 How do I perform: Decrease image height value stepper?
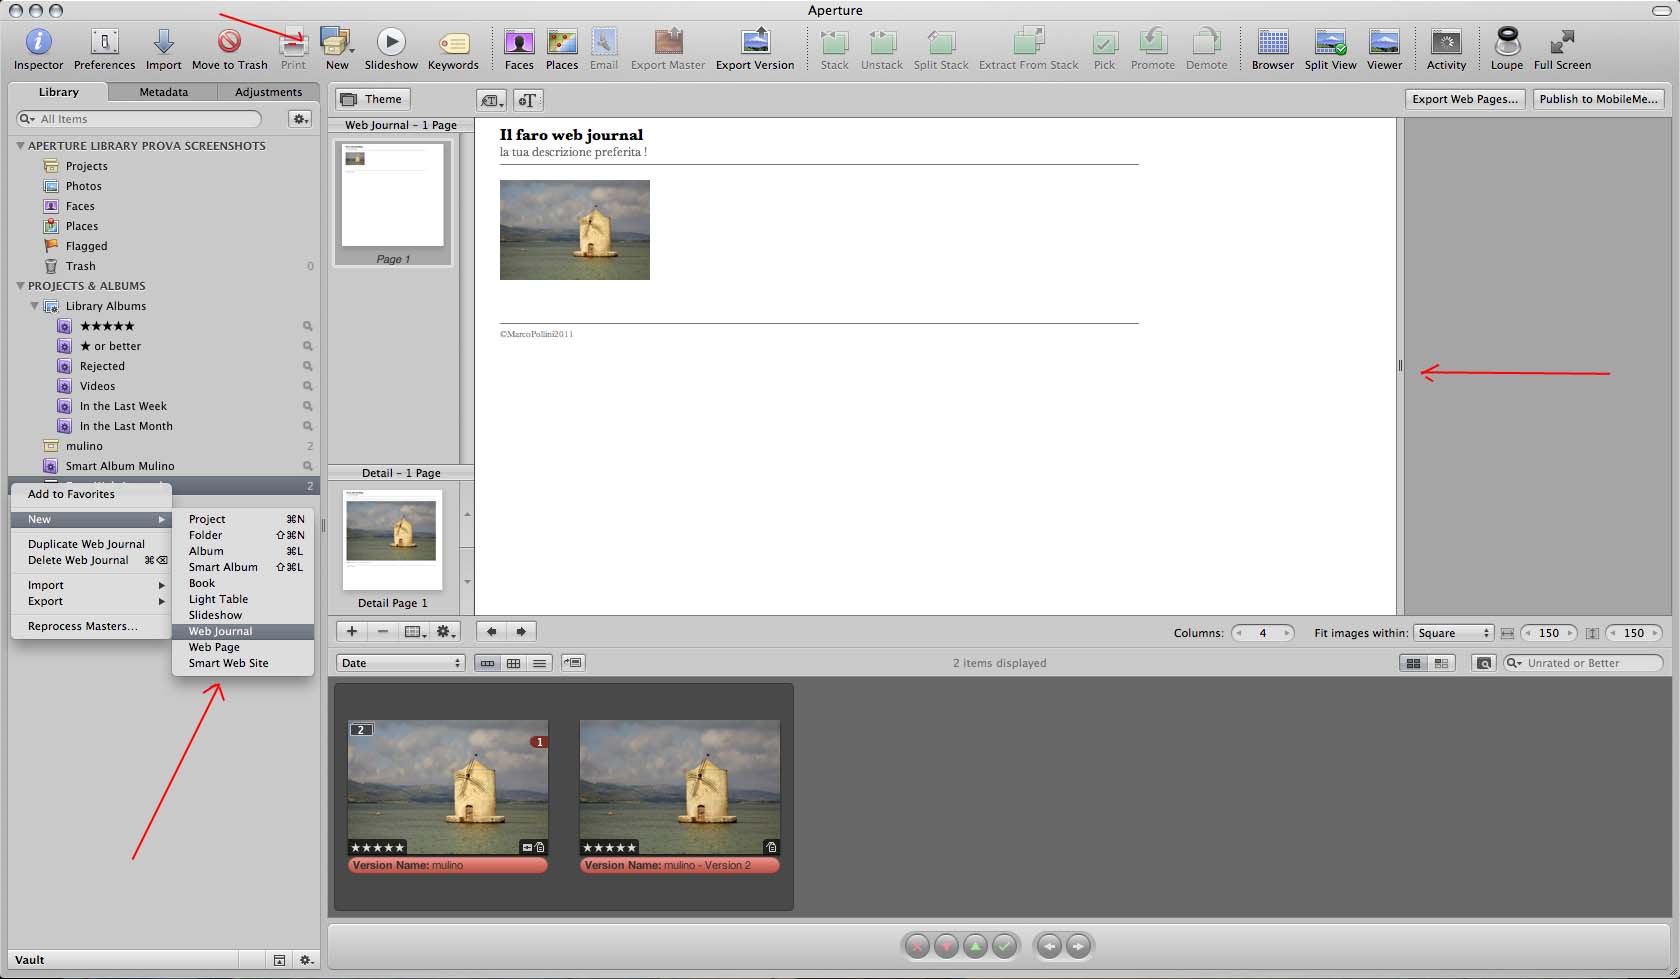(1612, 633)
